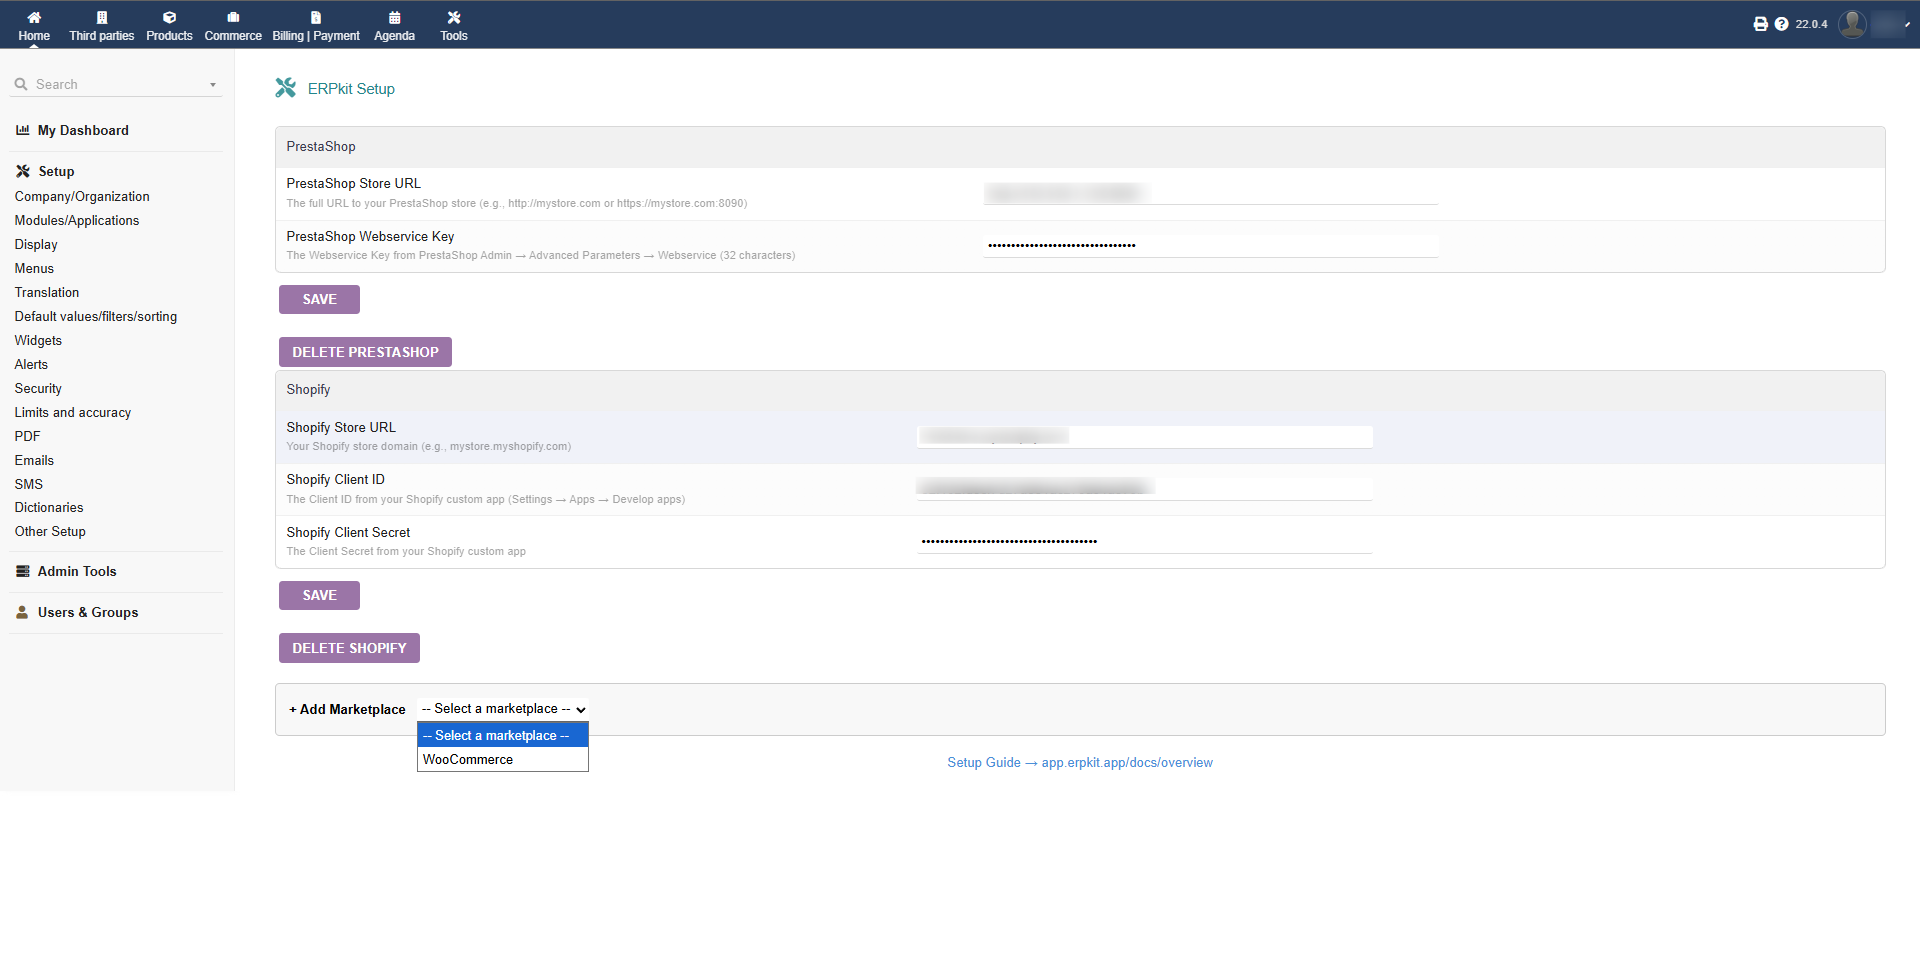Choose WooCommerce from the marketplace list

pyautogui.click(x=503, y=759)
